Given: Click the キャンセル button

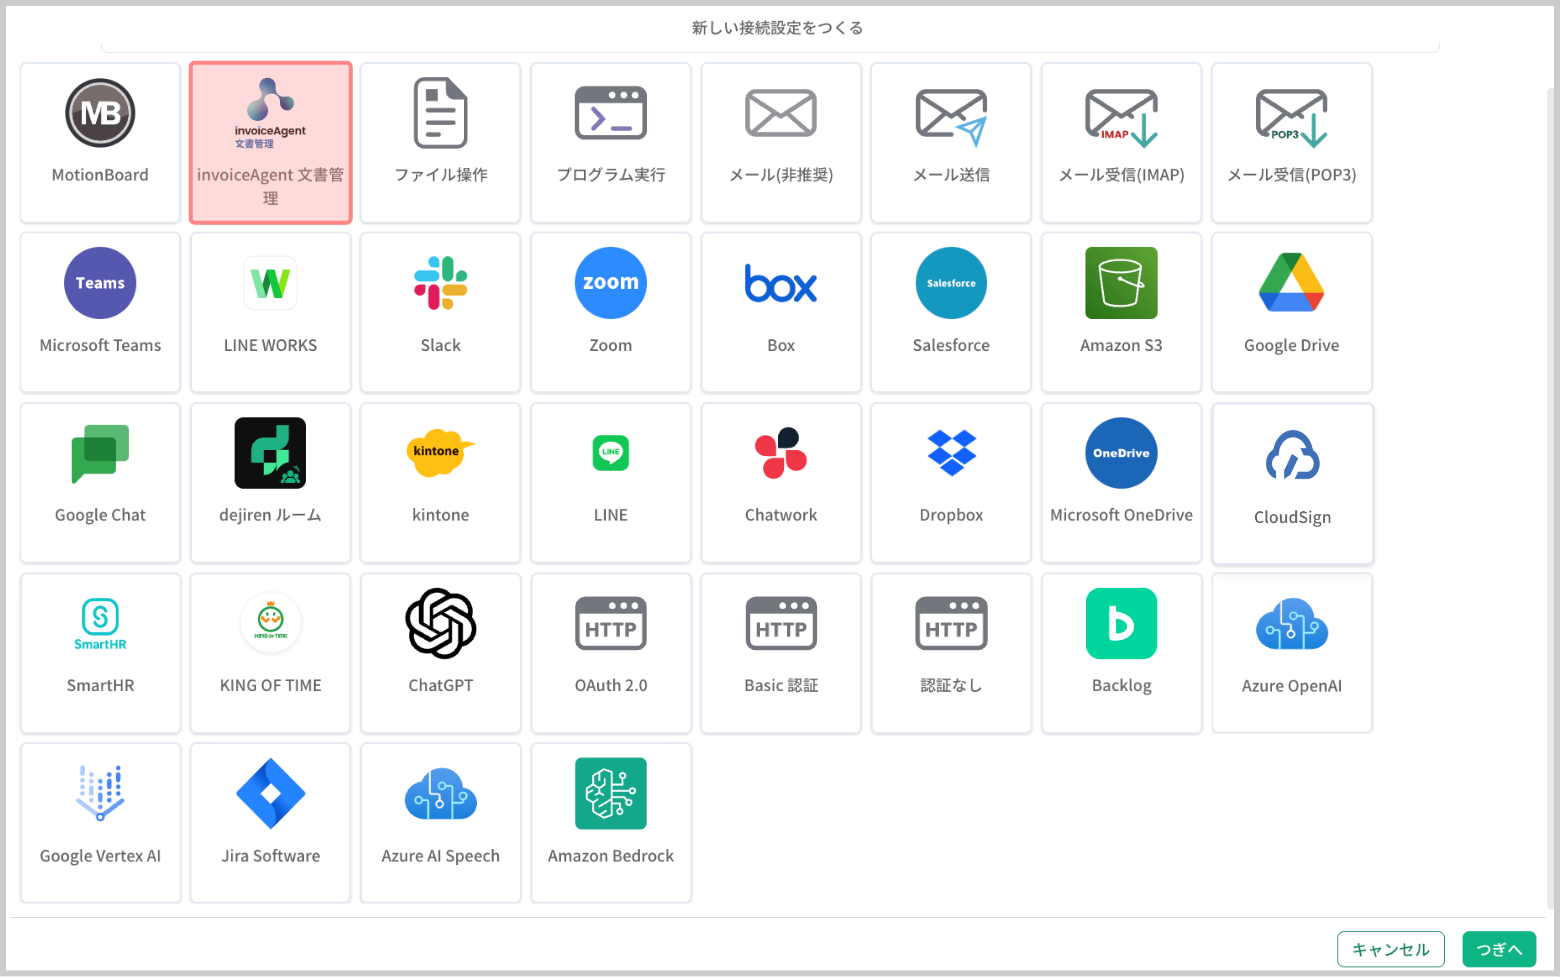Looking at the screenshot, I should click(1390, 949).
